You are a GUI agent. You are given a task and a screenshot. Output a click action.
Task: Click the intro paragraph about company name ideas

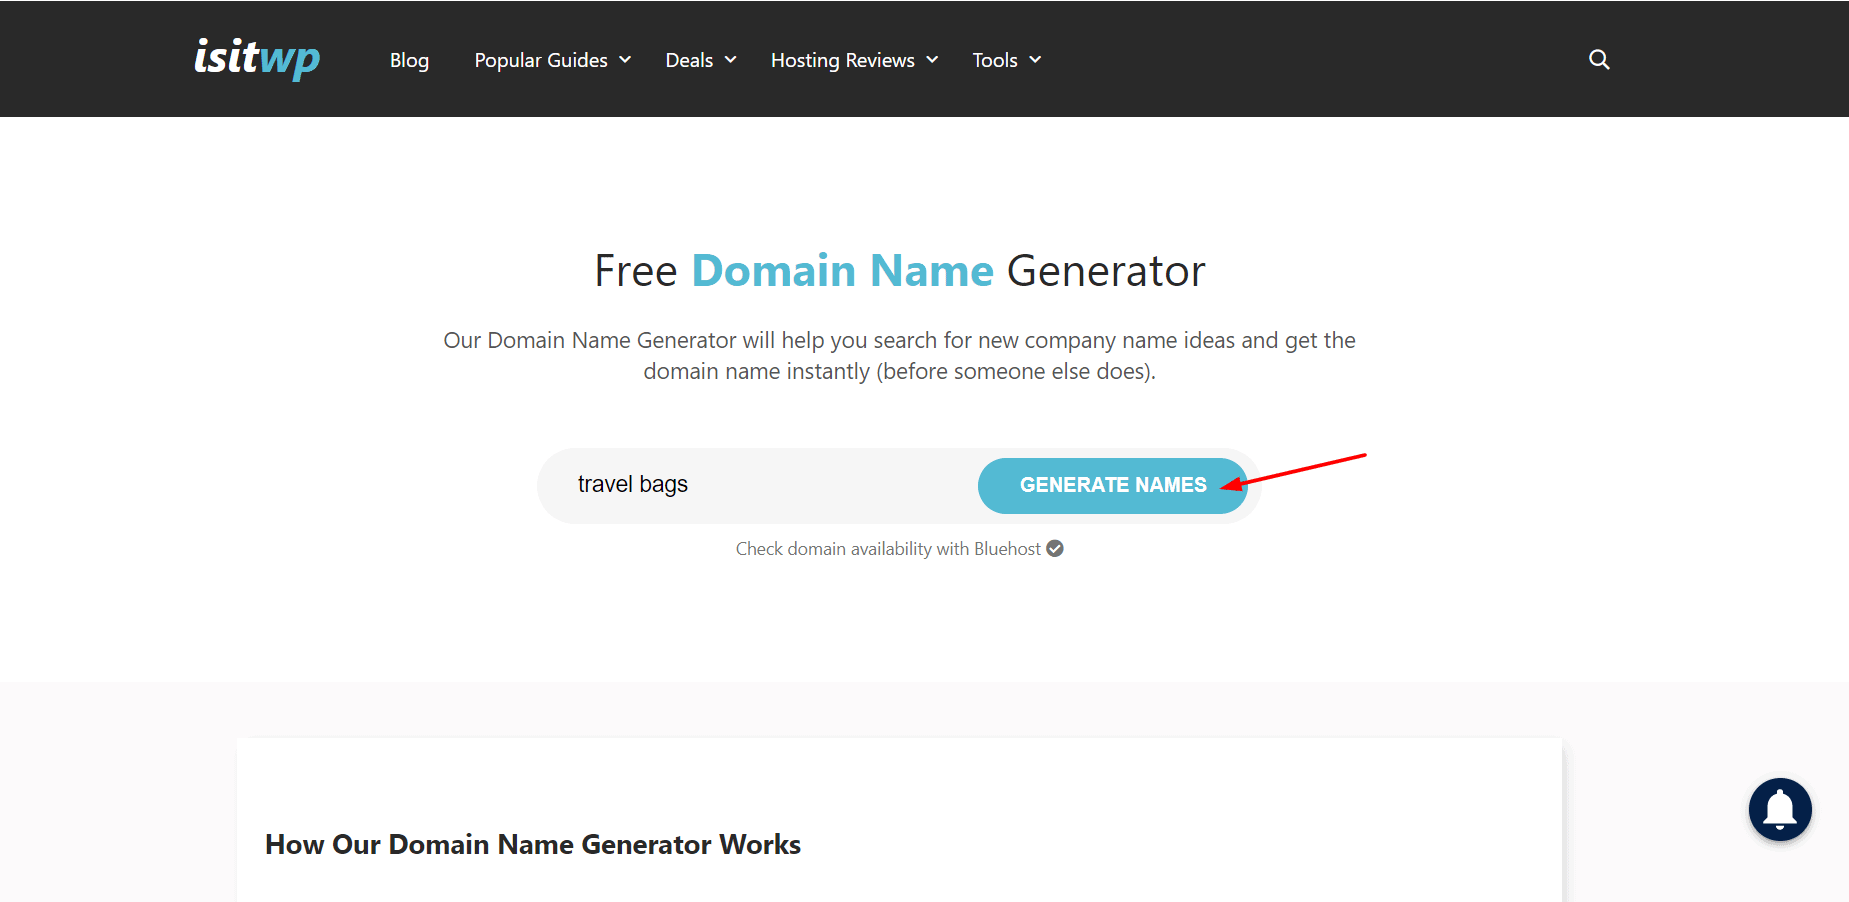(x=899, y=356)
